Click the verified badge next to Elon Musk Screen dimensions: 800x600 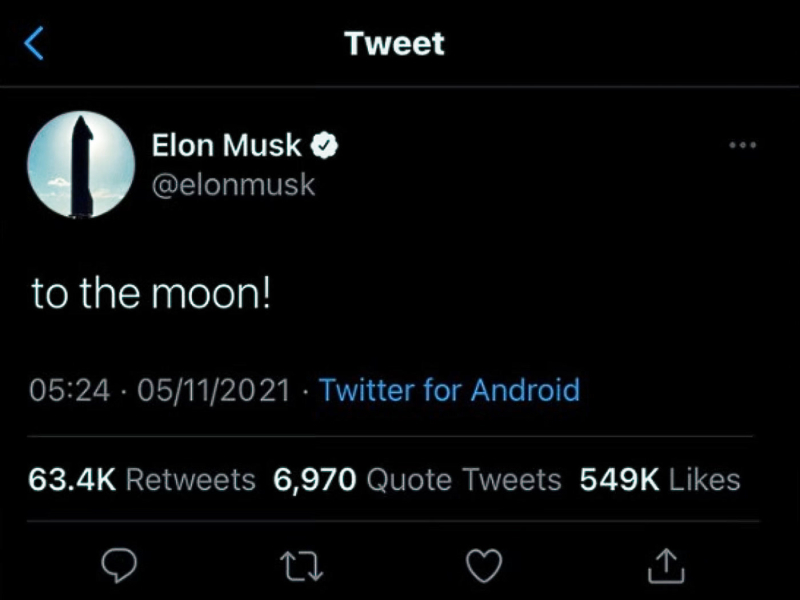click(x=324, y=146)
